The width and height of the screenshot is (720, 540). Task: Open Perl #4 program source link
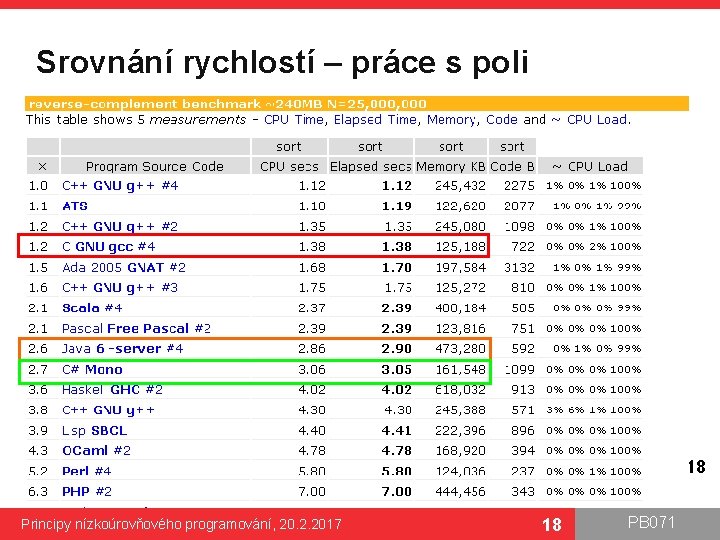point(86,471)
